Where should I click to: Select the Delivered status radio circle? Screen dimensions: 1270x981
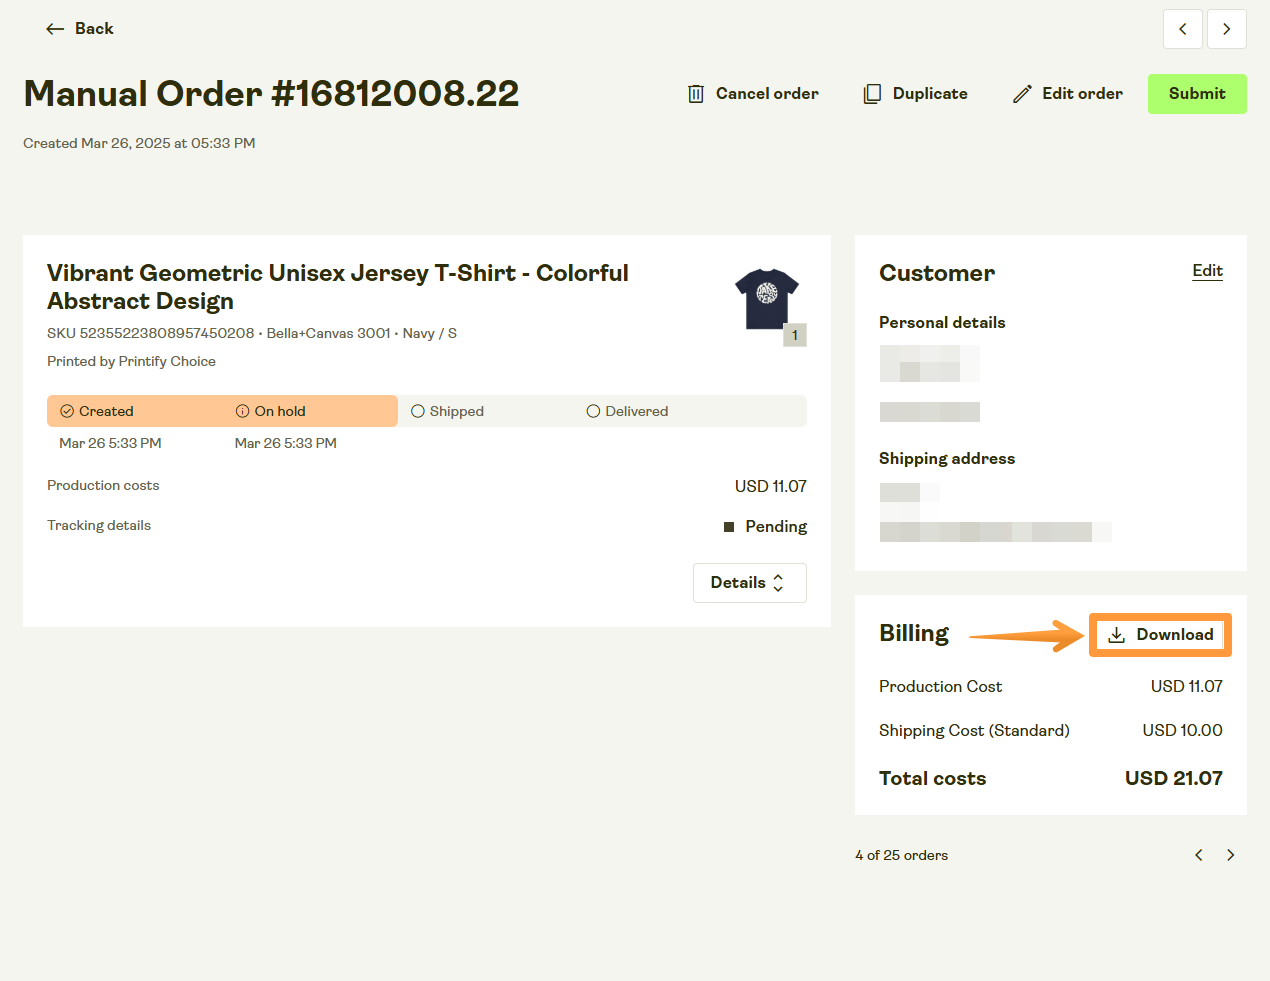(593, 411)
